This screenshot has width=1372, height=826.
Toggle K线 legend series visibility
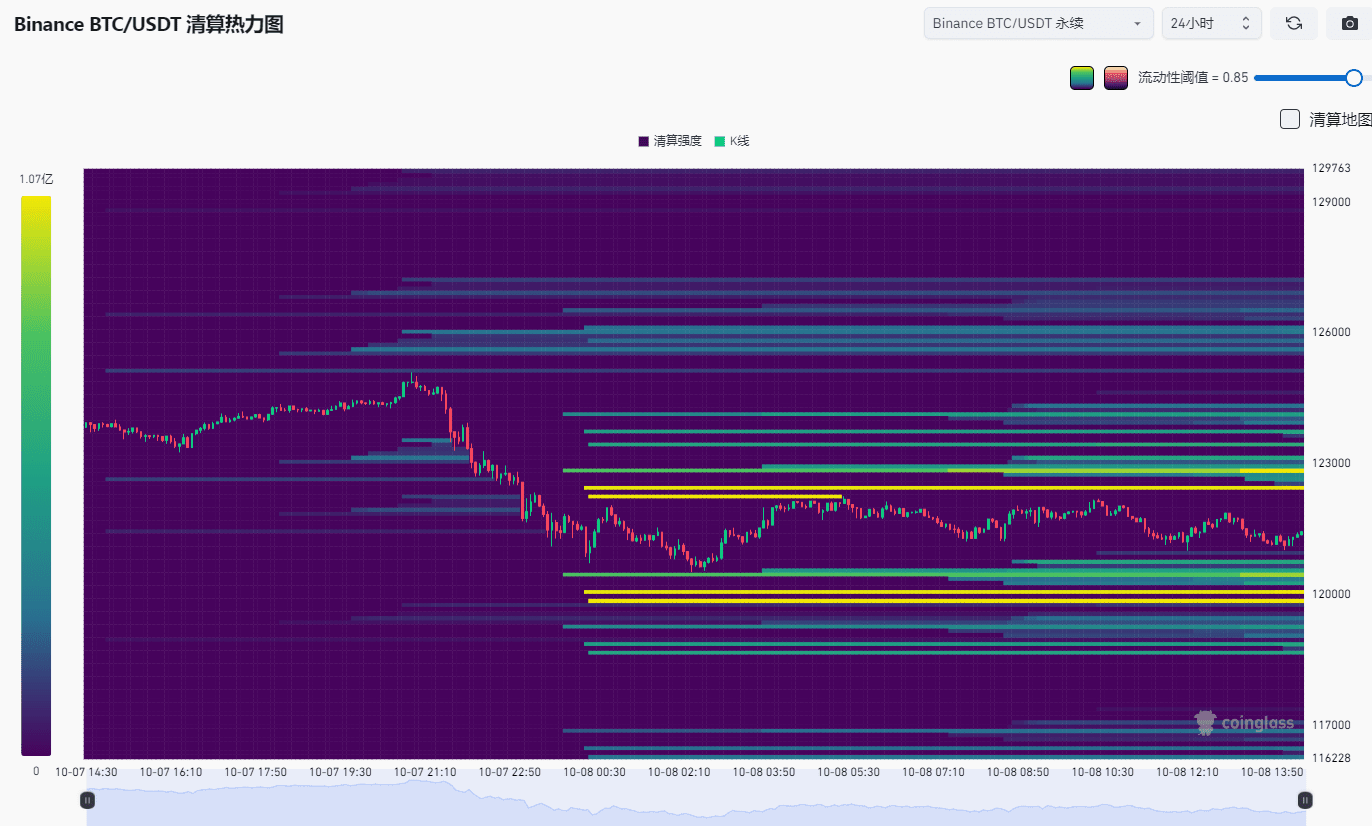tap(731, 141)
